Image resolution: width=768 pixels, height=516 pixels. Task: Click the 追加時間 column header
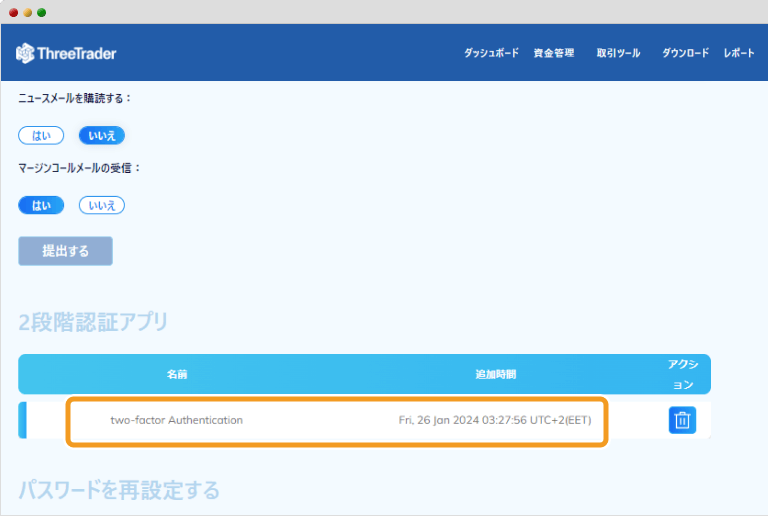tap(496, 375)
